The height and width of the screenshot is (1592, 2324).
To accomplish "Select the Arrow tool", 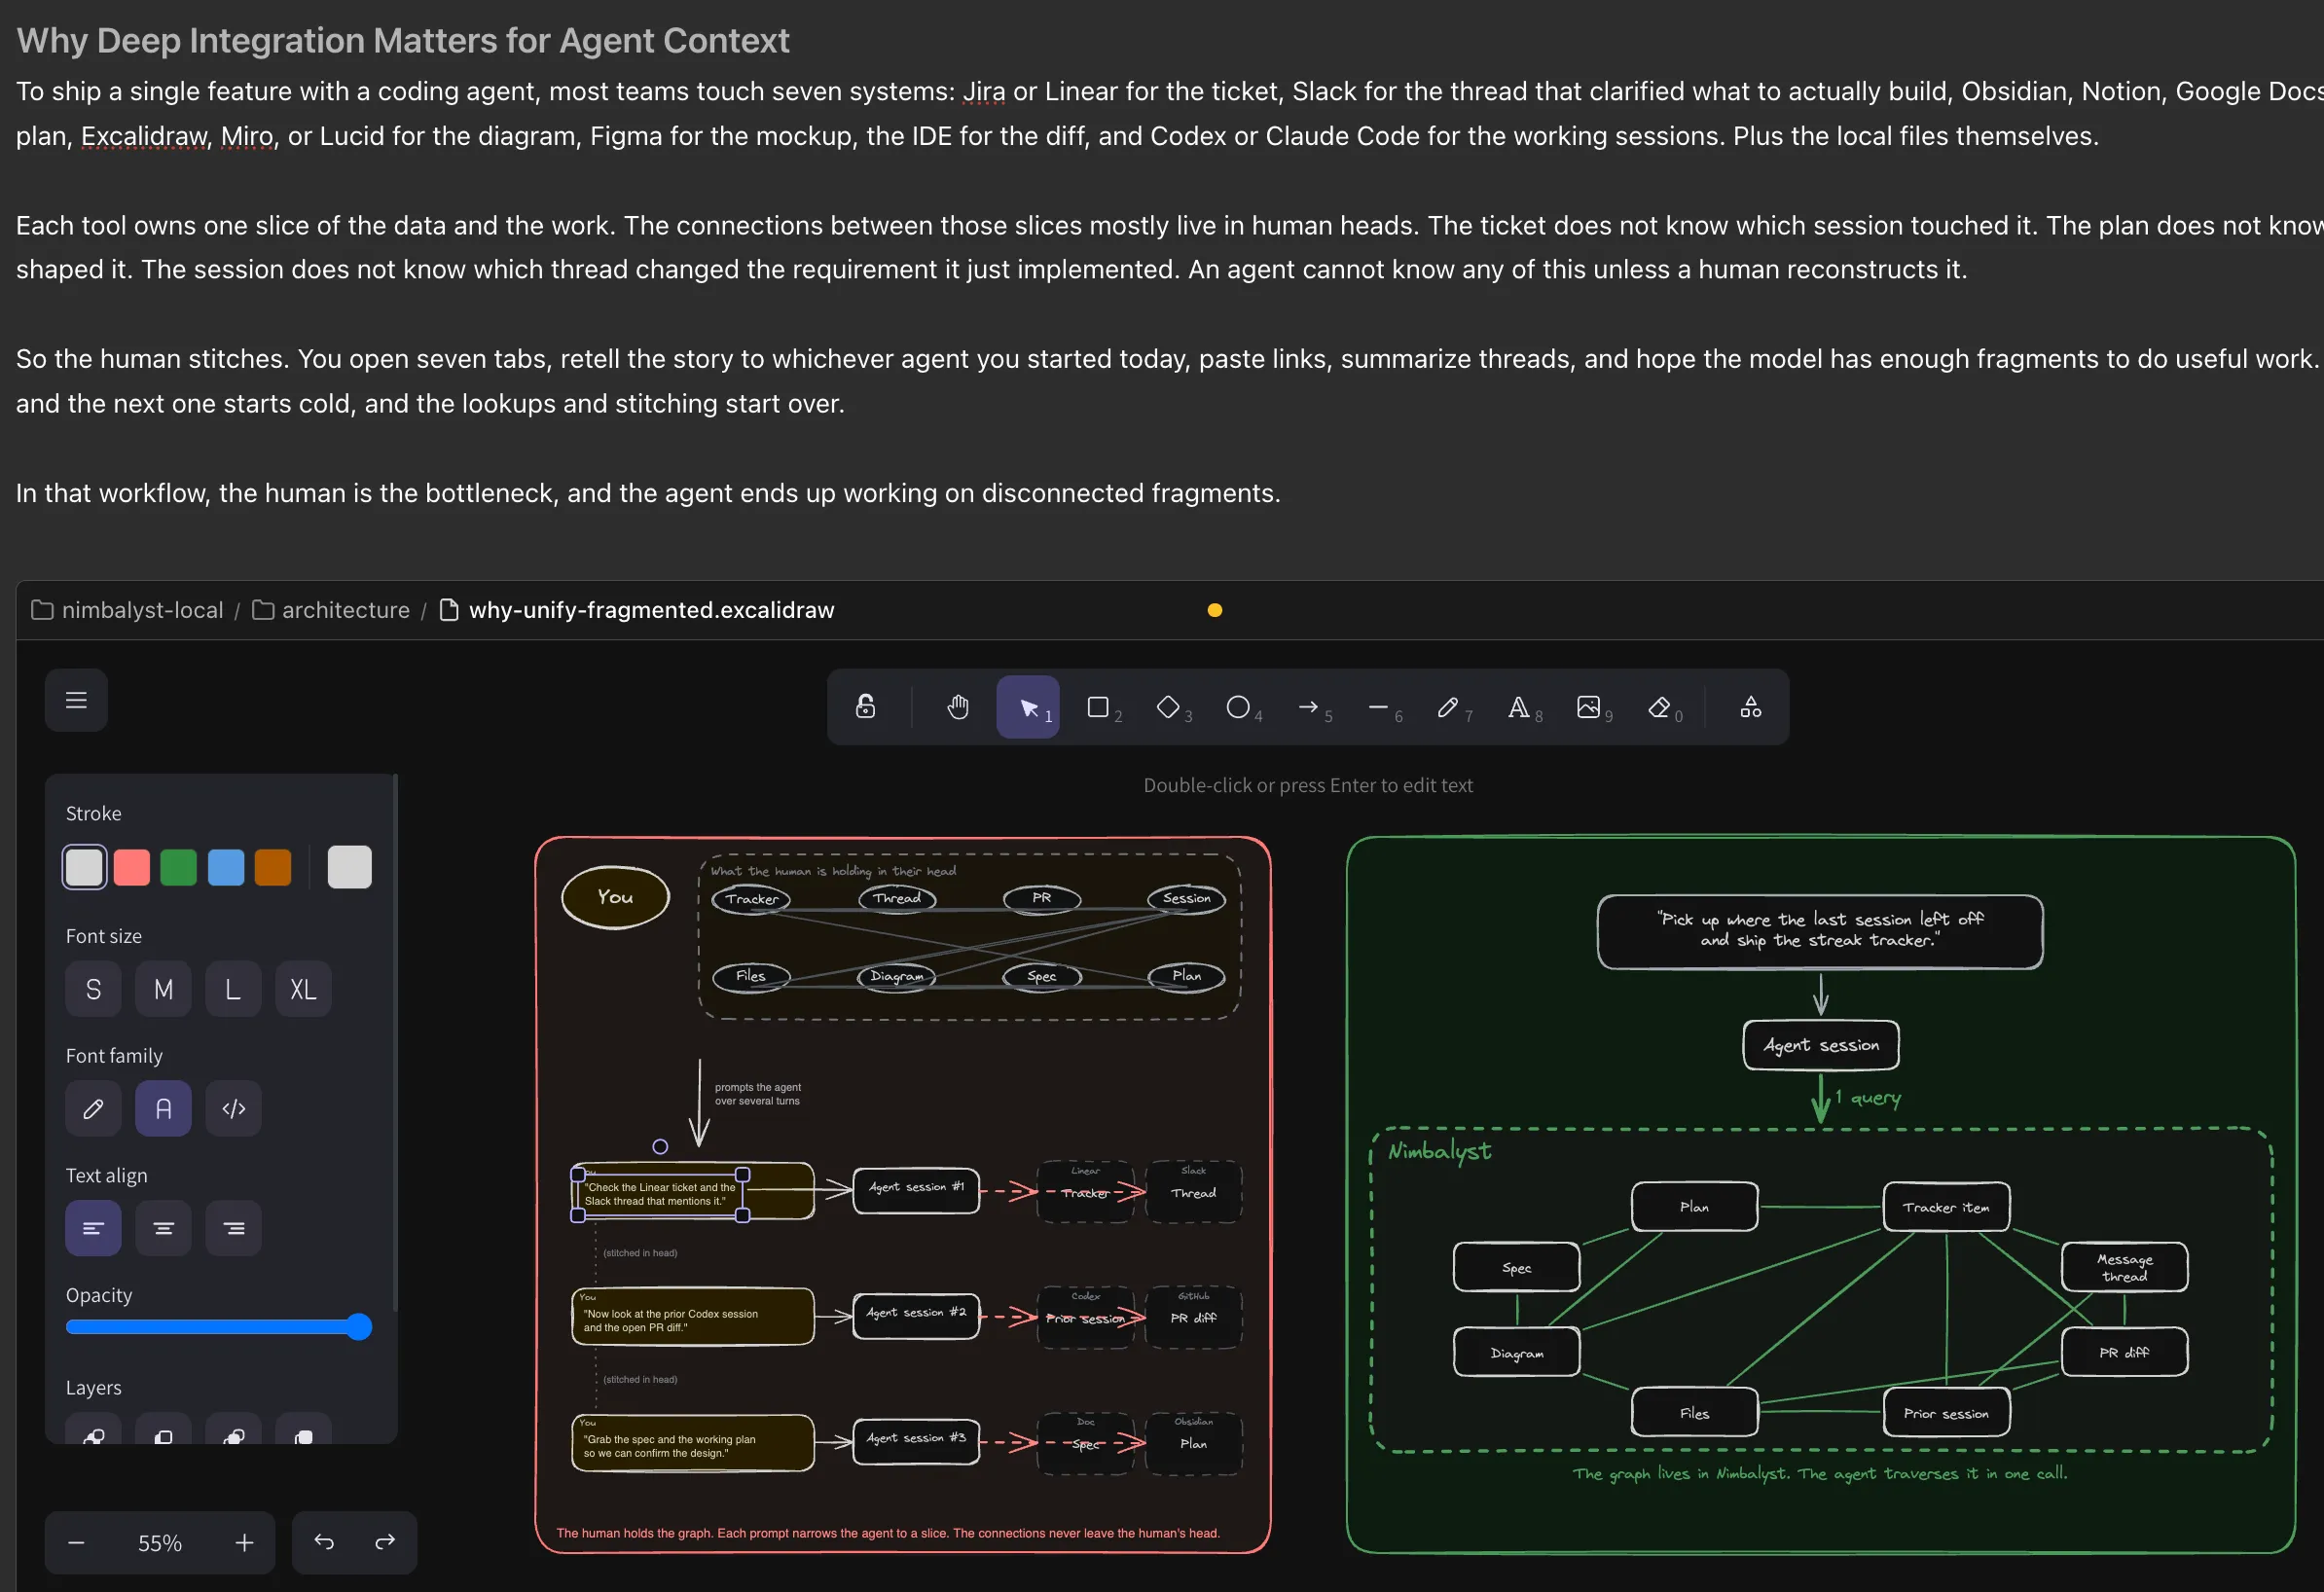I will tap(1308, 707).
